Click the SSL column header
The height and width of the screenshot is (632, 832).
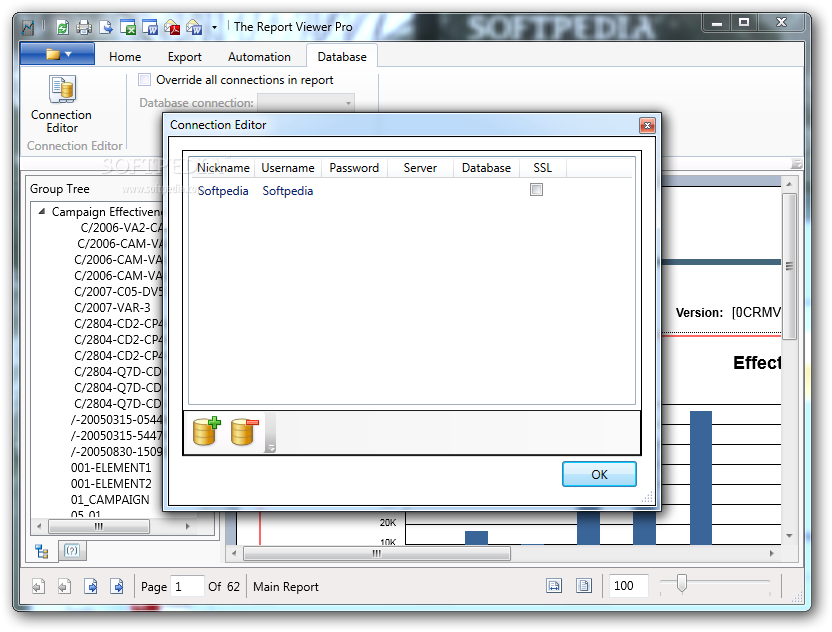coord(542,168)
